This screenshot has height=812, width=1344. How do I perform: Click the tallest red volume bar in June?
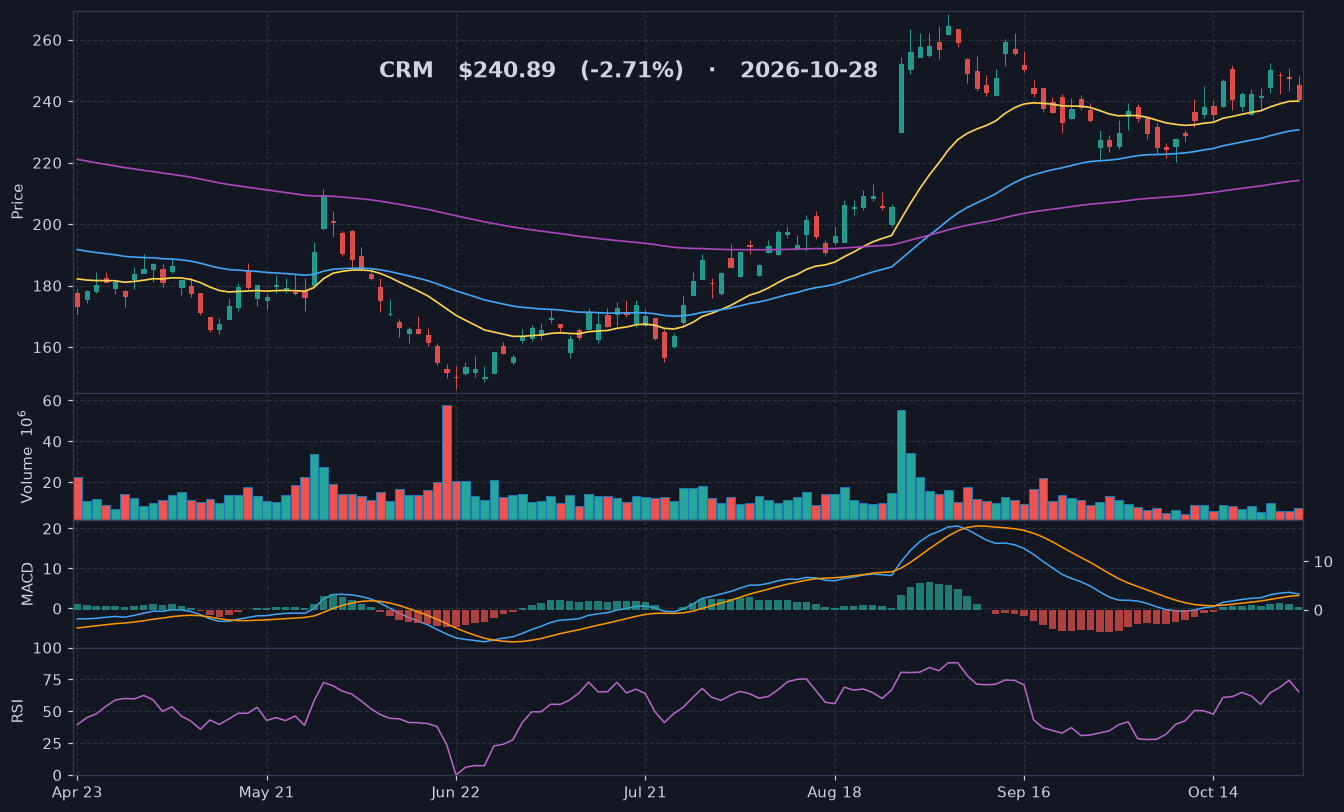point(447,462)
